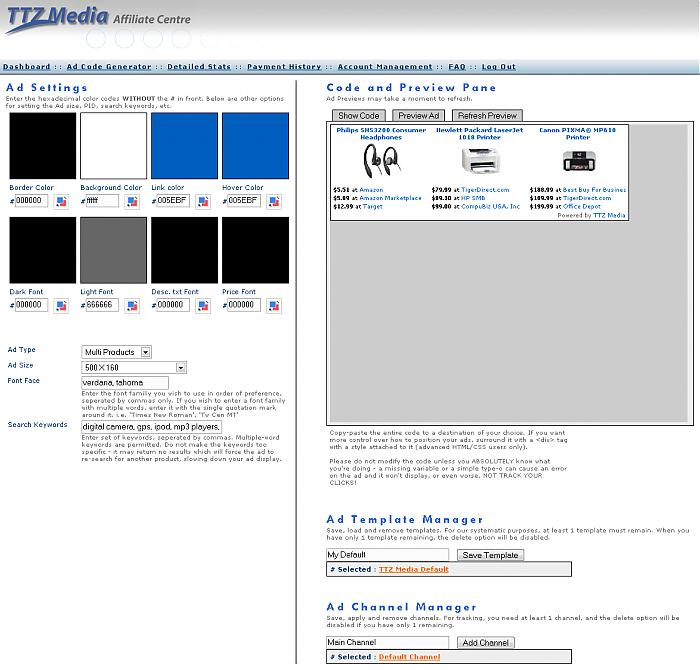700x670 pixels.
Task: Open Ad Code Generator menu
Action: point(109,67)
